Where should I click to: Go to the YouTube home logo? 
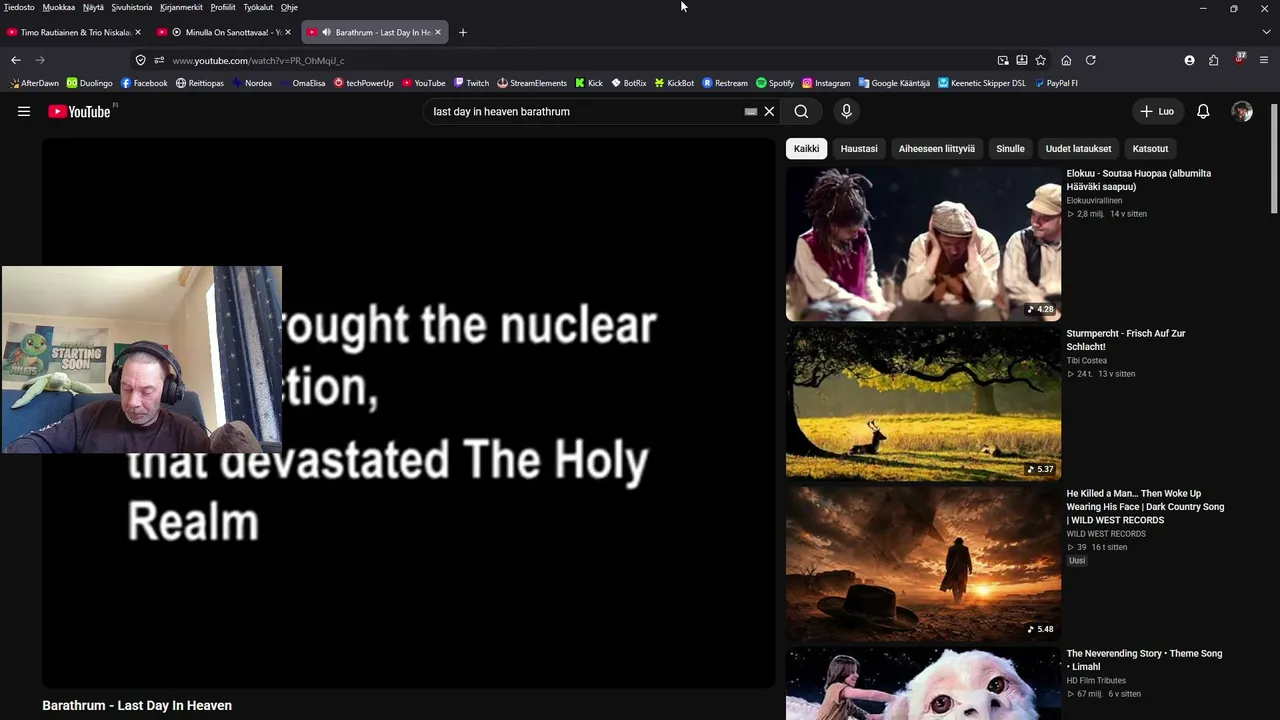pyautogui.click(x=80, y=112)
